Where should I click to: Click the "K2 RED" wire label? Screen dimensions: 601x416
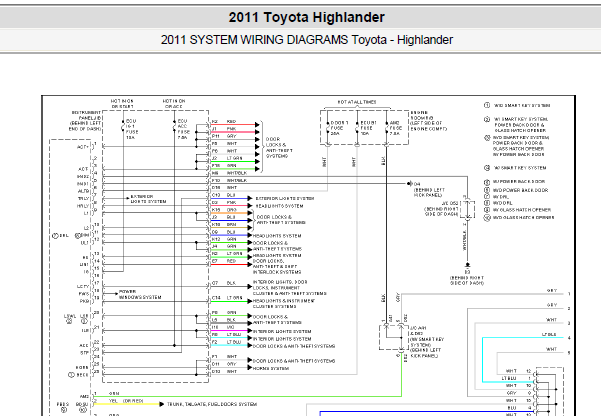tap(224, 122)
